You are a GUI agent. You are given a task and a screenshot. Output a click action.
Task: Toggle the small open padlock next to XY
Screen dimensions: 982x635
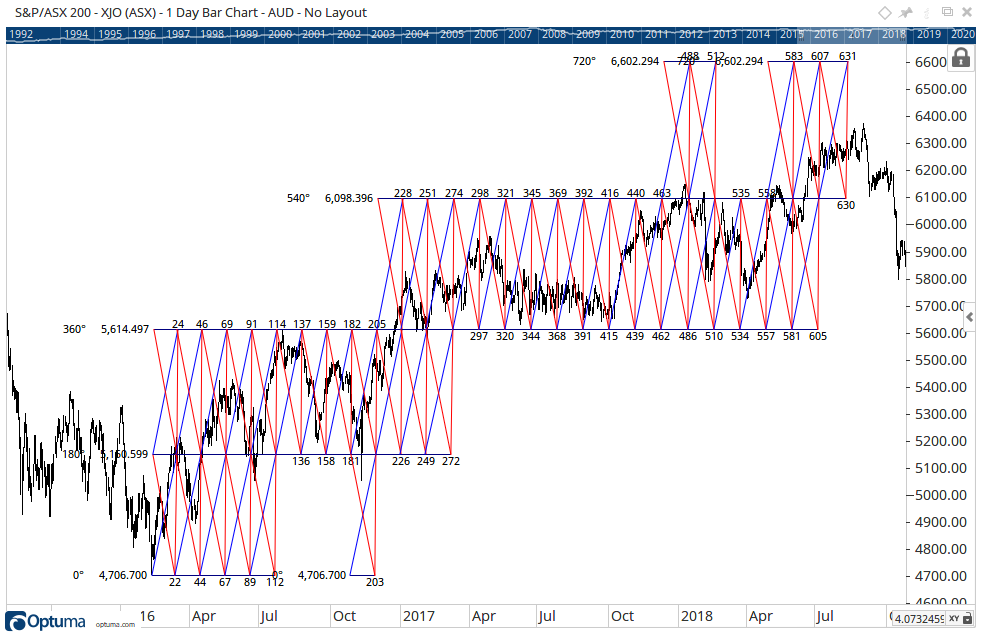968,618
